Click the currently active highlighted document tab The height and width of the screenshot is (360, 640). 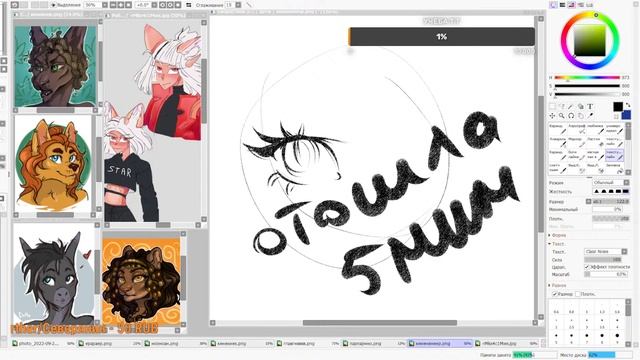pyautogui.click(x=440, y=344)
